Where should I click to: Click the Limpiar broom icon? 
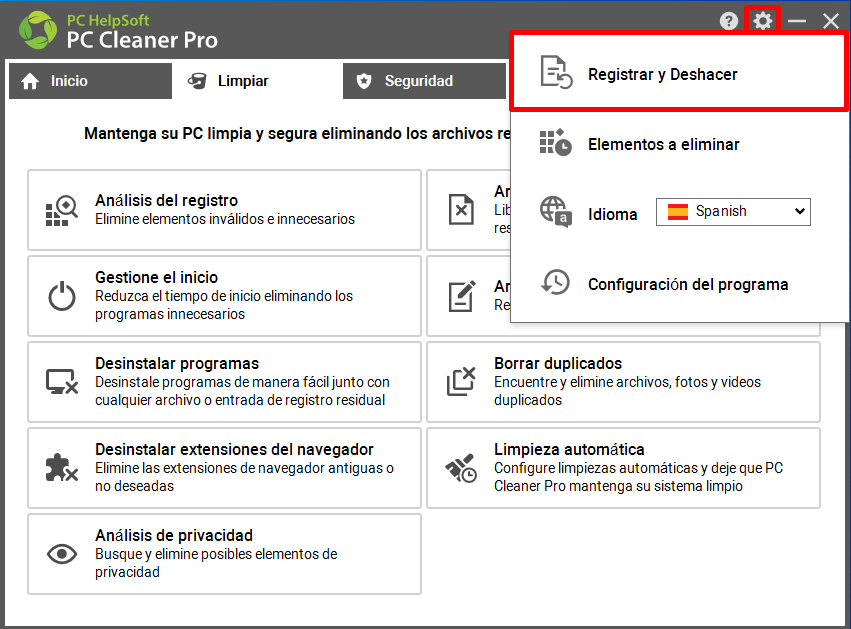coord(197,81)
